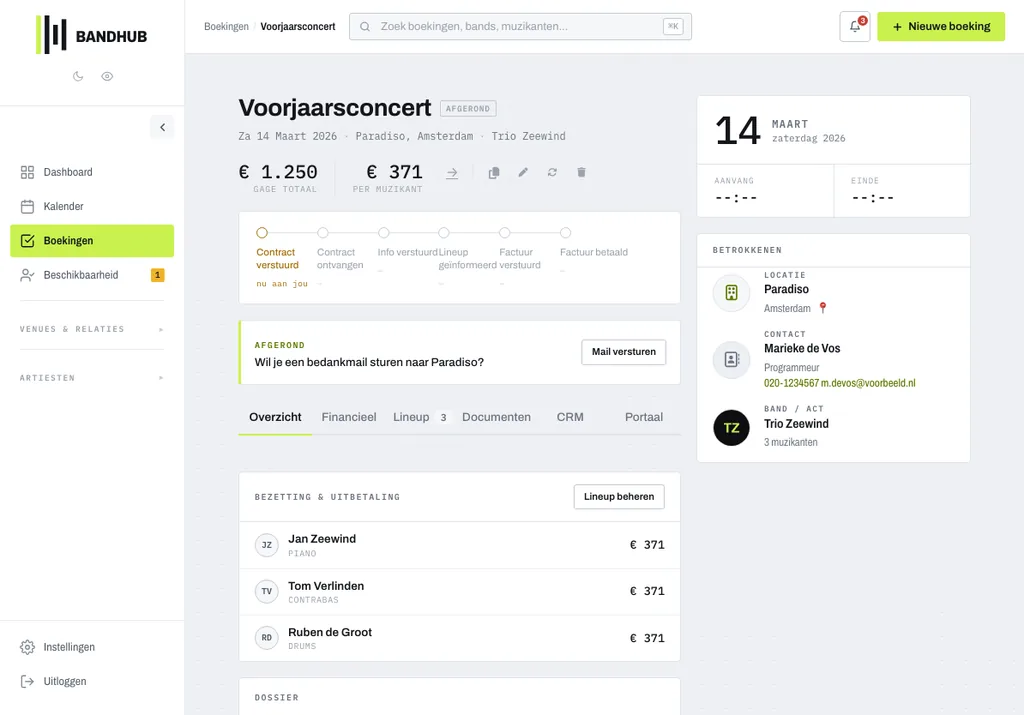Click the Marieke de Vos contact card icon
Screen dimensions: 1024x715
click(x=731, y=359)
